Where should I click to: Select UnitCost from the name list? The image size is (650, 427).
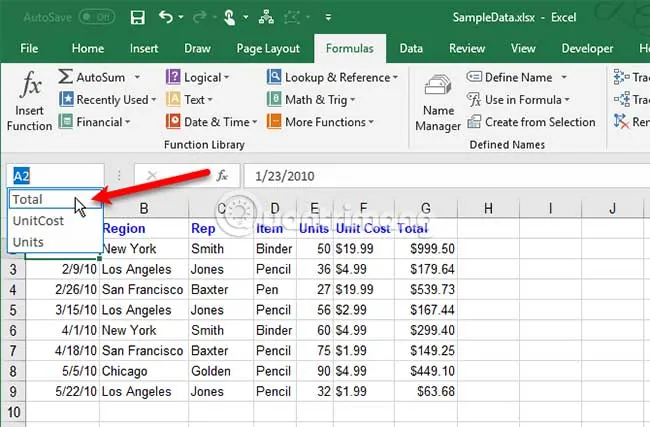55,221
